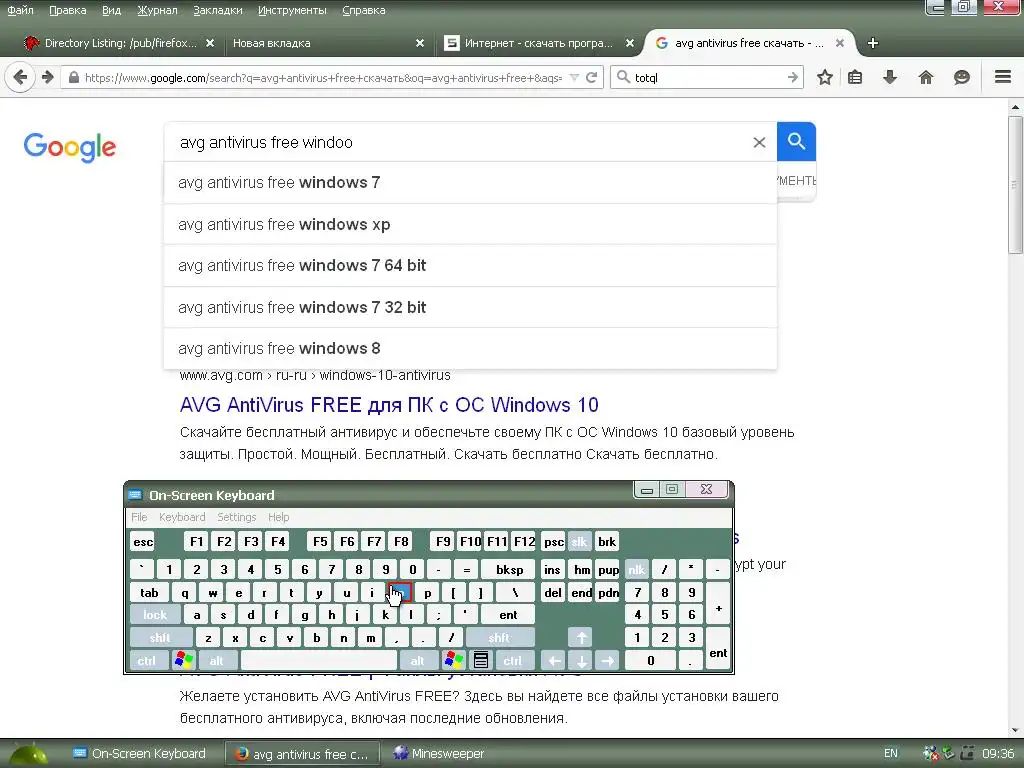Click the Firefox back arrow button

[x=20, y=77]
